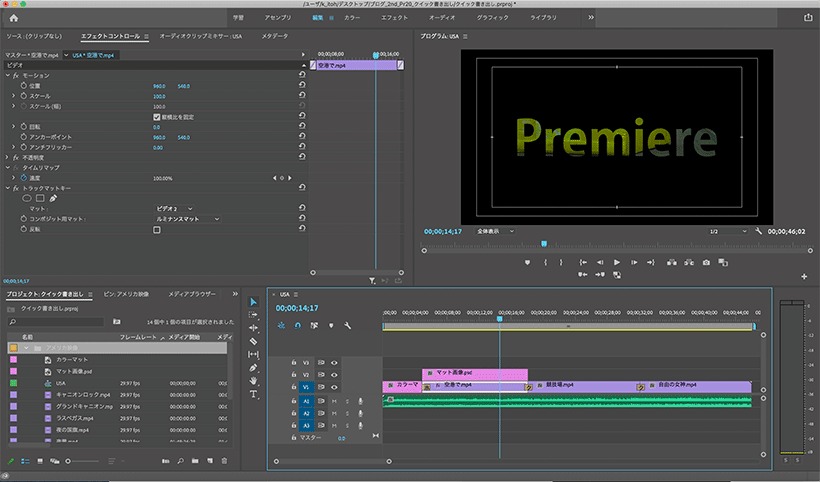Viewport: 820px width, 482px height.
Task: Open オーディオクリップミキサー tab
Action: [200, 36]
